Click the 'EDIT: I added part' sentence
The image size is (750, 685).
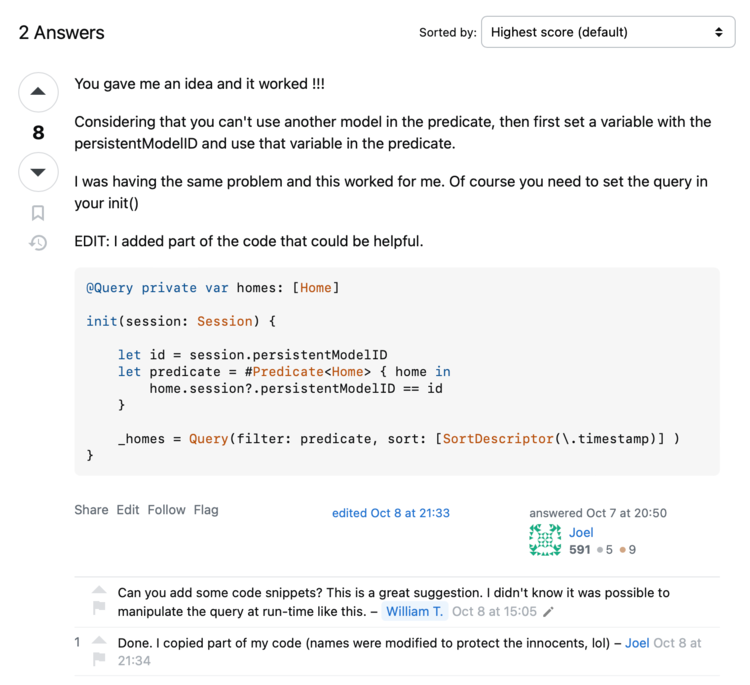249,241
